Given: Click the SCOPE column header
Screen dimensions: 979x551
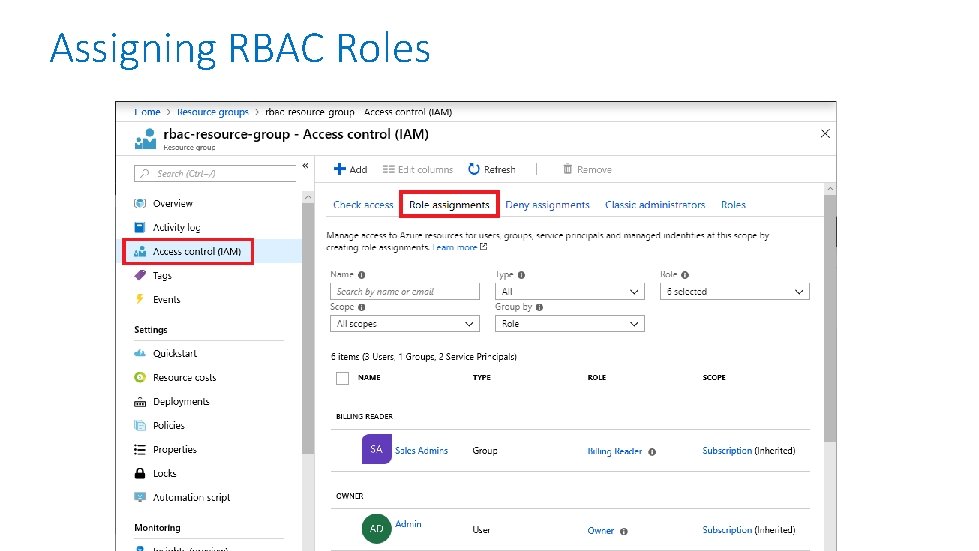Looking at the screenshot, I should click(x=714, y=378).
